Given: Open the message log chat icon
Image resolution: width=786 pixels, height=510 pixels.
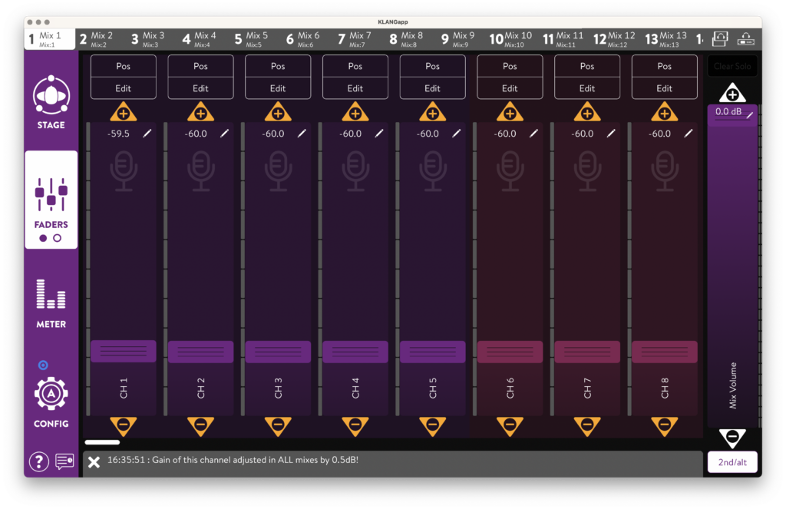Looking at the screenshot, I should point(65,461).
